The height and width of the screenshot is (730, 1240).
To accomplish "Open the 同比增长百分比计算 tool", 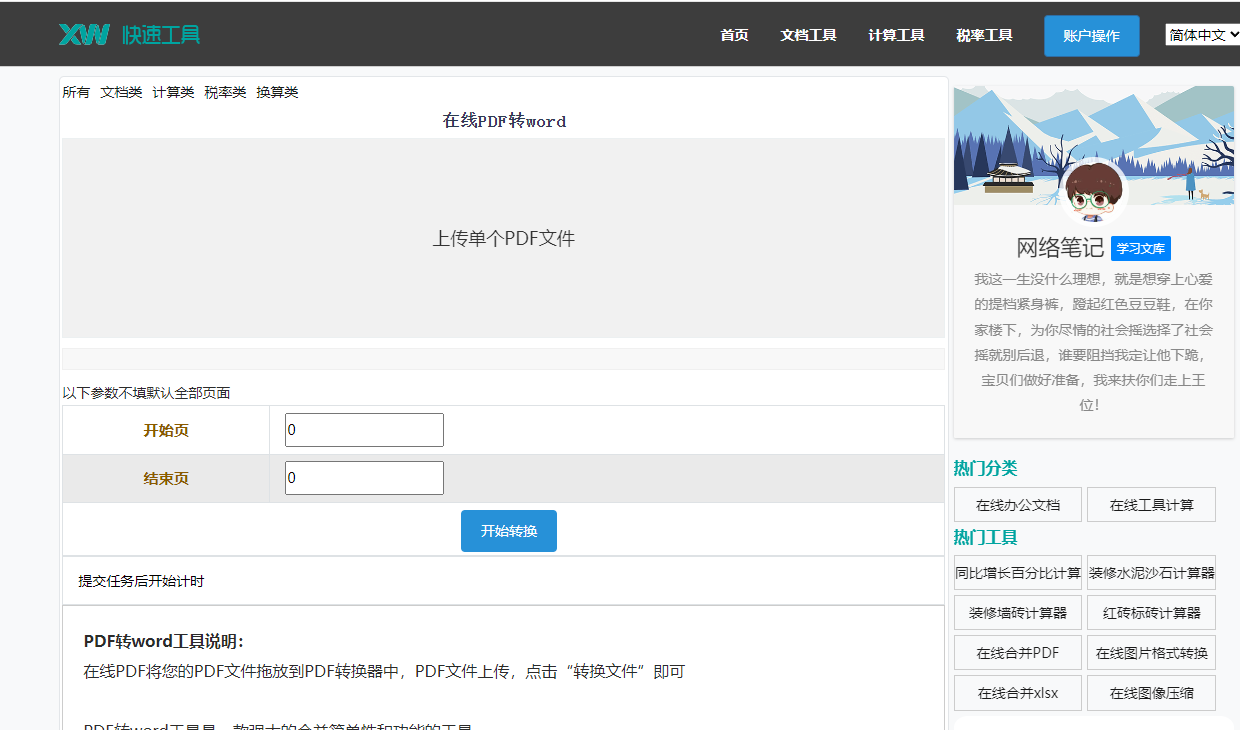I will pos(1017,573).
